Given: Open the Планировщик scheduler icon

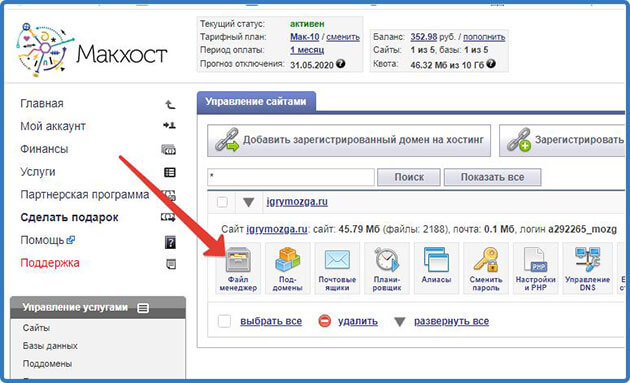Looking at the screenshot, I should [387, 268].
